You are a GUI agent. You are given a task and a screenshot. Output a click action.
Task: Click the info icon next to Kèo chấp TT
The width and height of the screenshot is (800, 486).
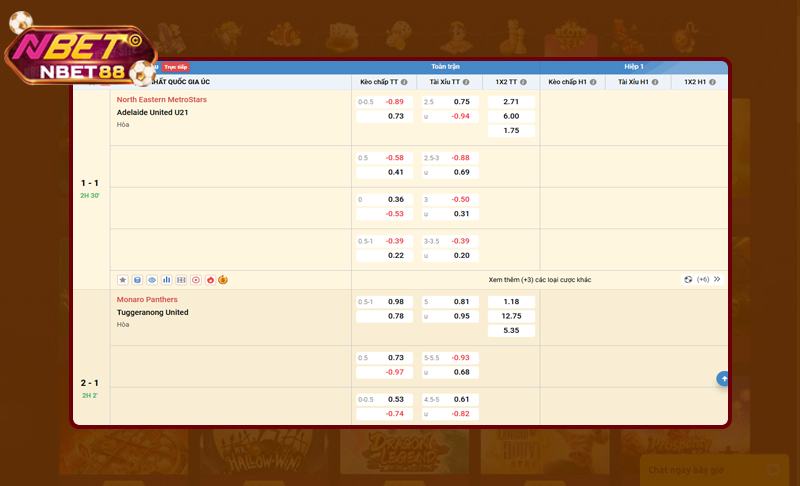tap(404, 81)
